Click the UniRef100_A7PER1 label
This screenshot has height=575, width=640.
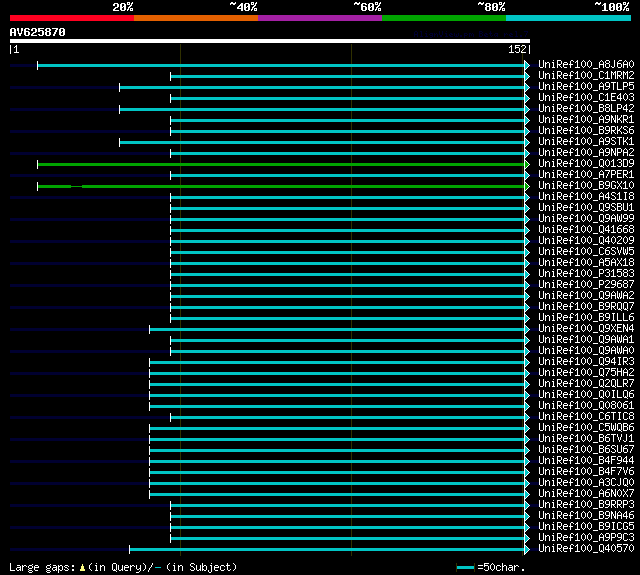click(586, 175)
